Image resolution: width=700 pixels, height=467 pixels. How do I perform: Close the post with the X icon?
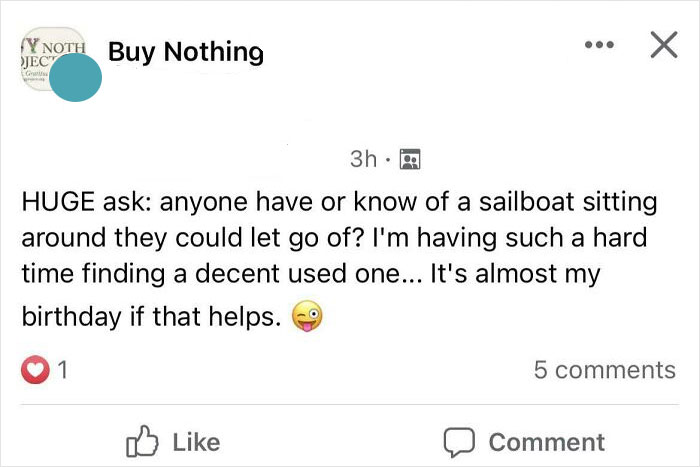664,45
